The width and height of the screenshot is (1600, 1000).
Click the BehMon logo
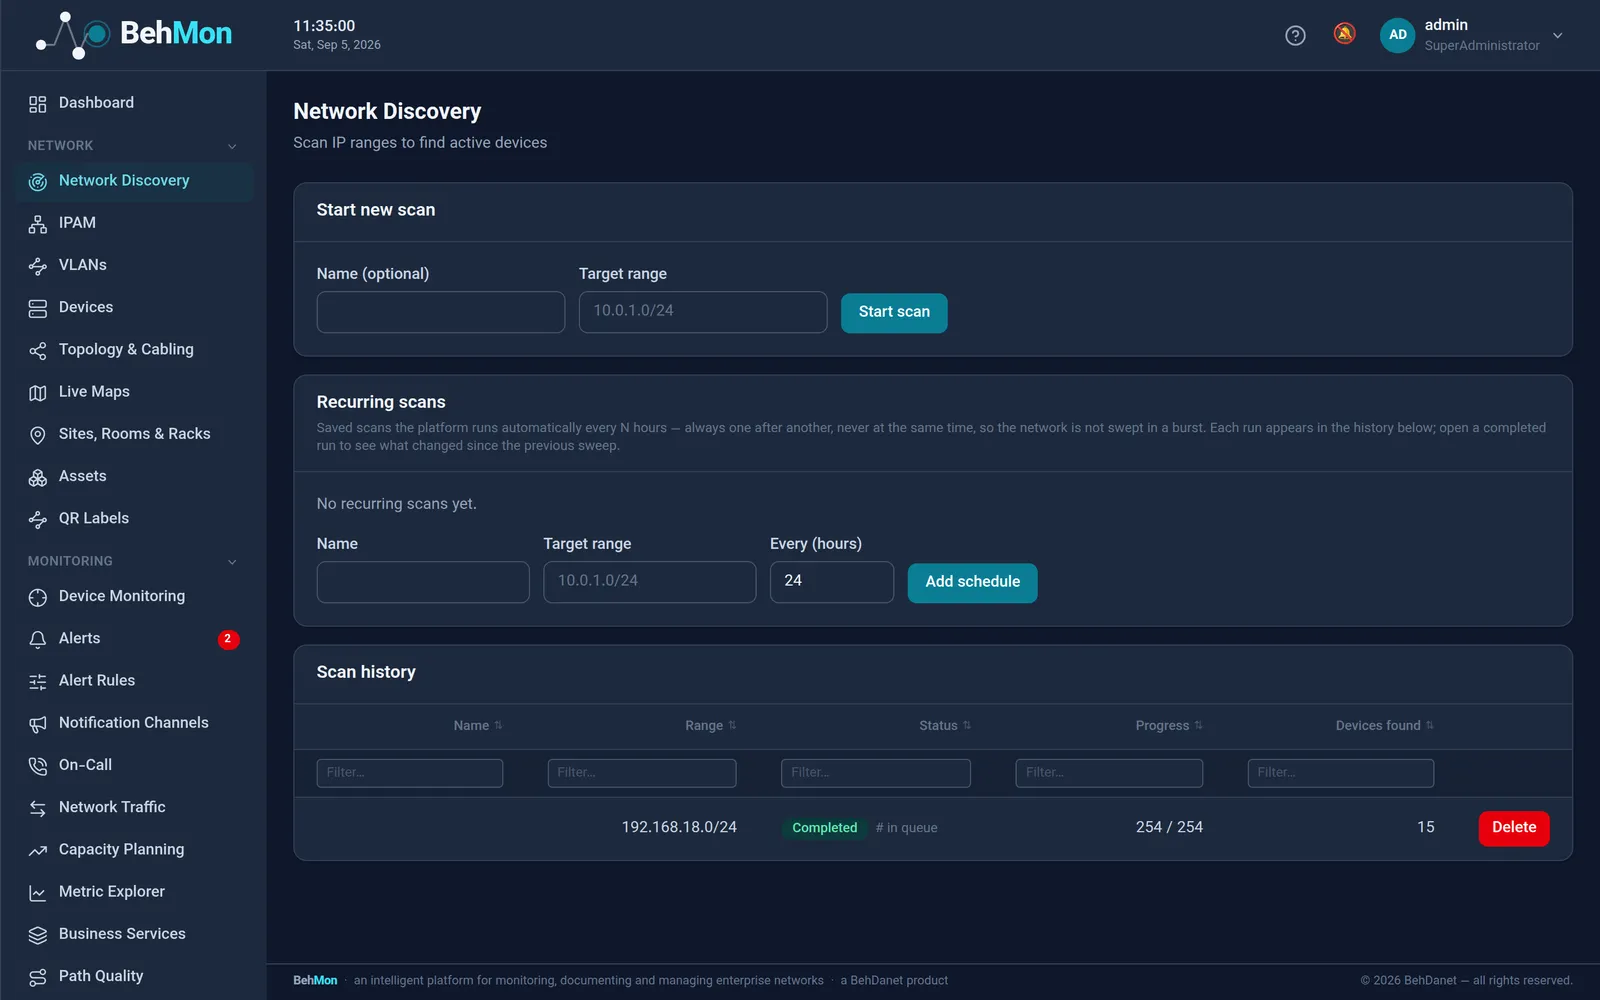tap(134, 35)
